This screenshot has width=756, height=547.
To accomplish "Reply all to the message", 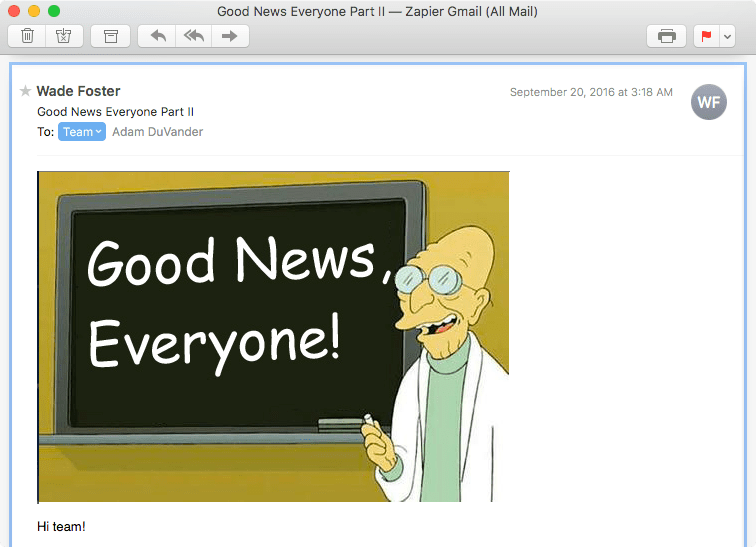I will (x=194, y=36).
